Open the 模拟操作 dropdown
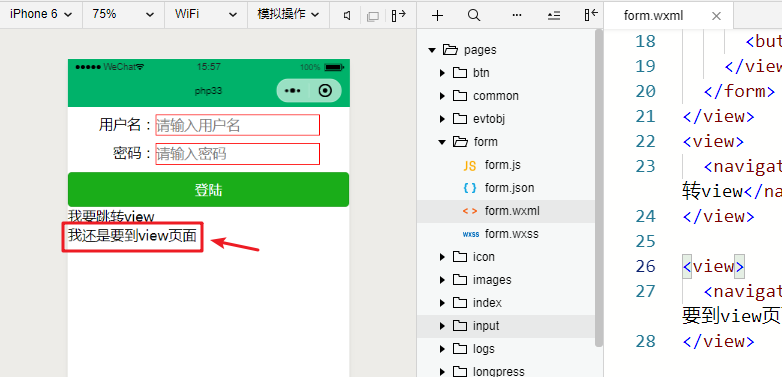The width and height of the screenshot is (782, 377). tap(288, 14)
